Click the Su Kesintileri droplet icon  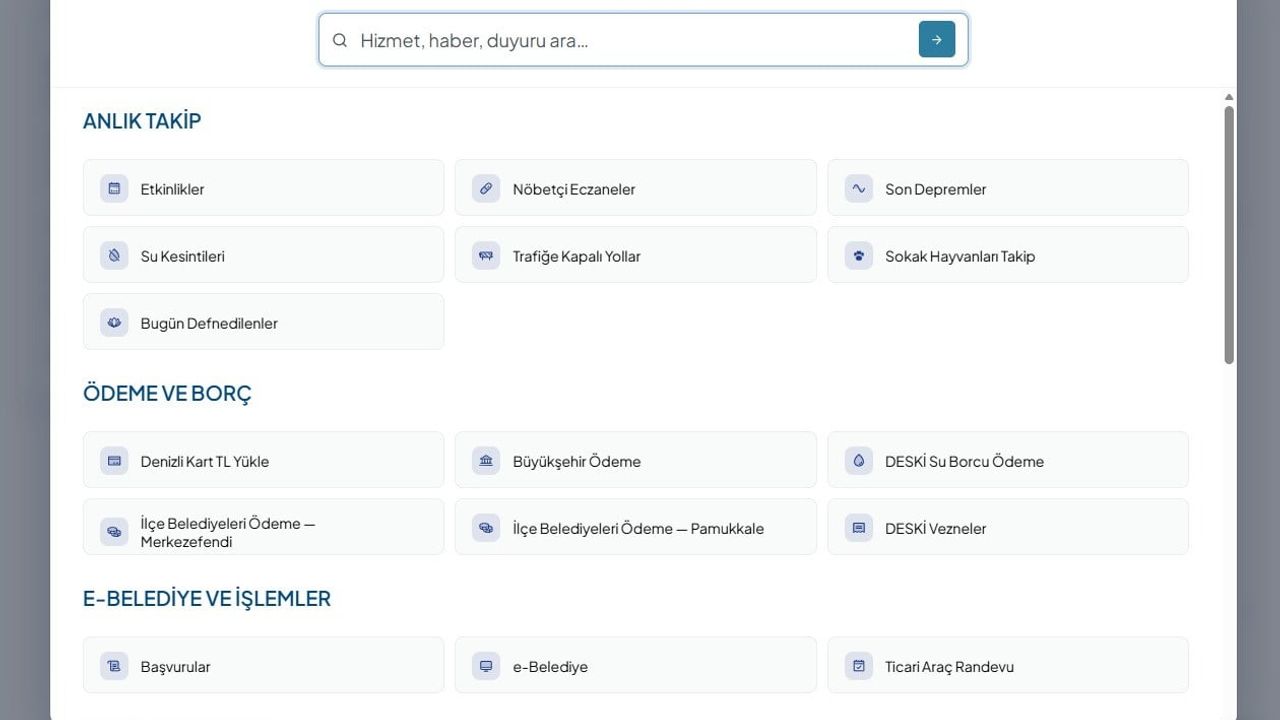click(114, 255)
